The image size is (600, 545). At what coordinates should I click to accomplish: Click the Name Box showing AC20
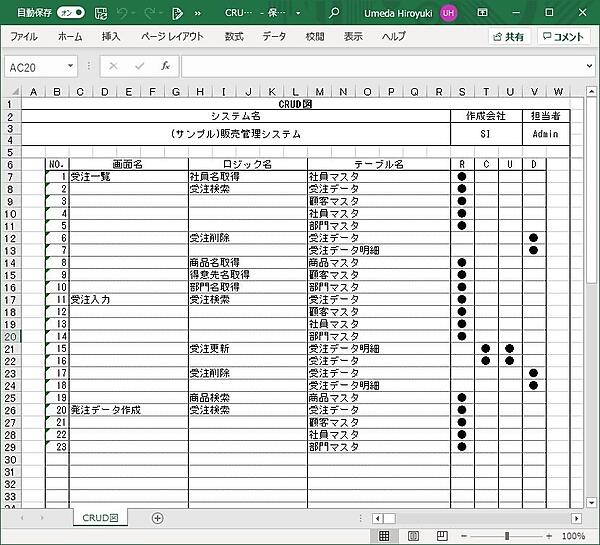pos(35,67)
